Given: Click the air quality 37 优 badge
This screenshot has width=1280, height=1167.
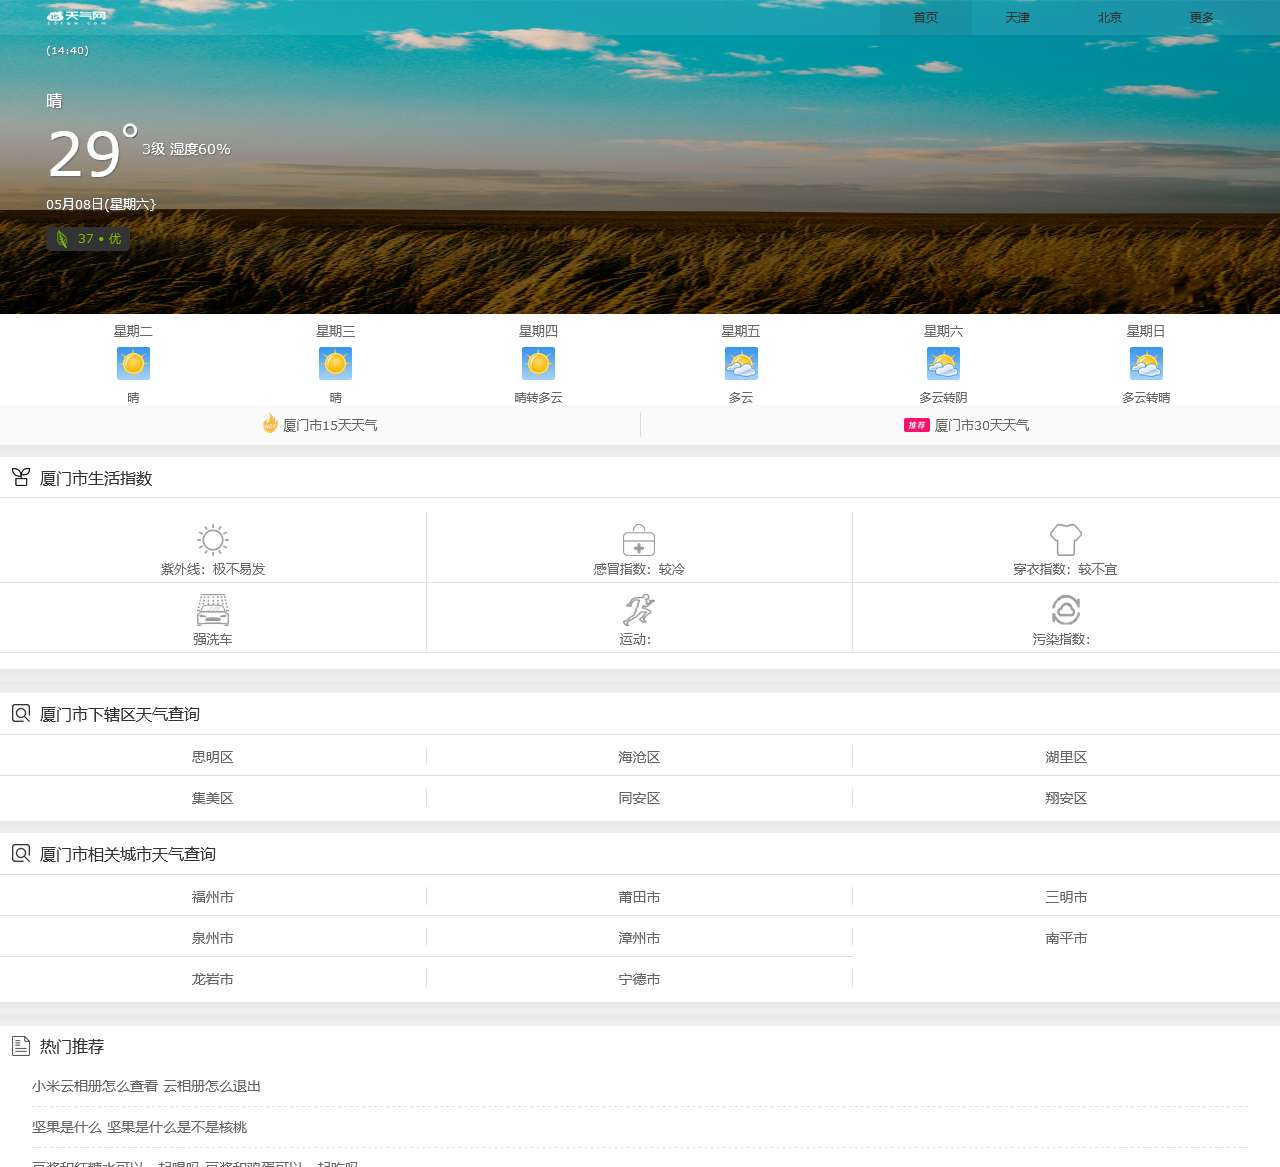Looking at the screenshot, I should tap(88, 239).
